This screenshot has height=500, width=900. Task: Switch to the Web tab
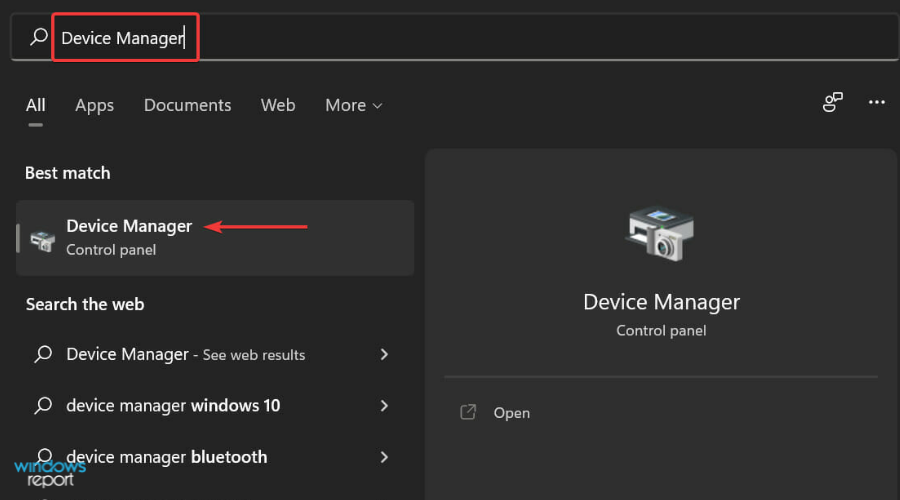point(278,105)
